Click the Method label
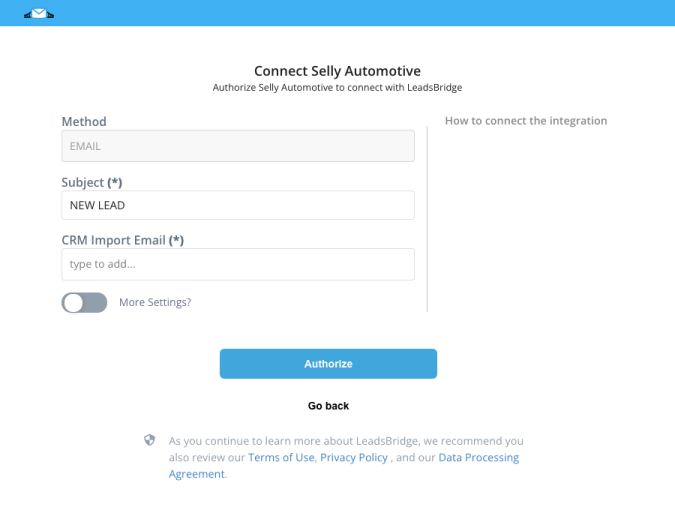Image resolution: width=675 pixels, height=525 pixels. pyautogui.click(x=84, y=121)
